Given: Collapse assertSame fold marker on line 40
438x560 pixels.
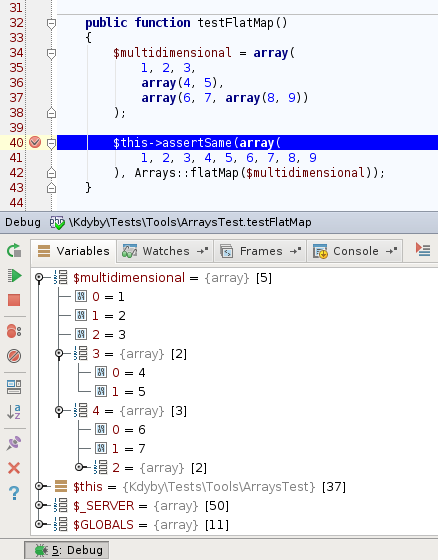Looking at the screenshot, I should pos(51,144).
